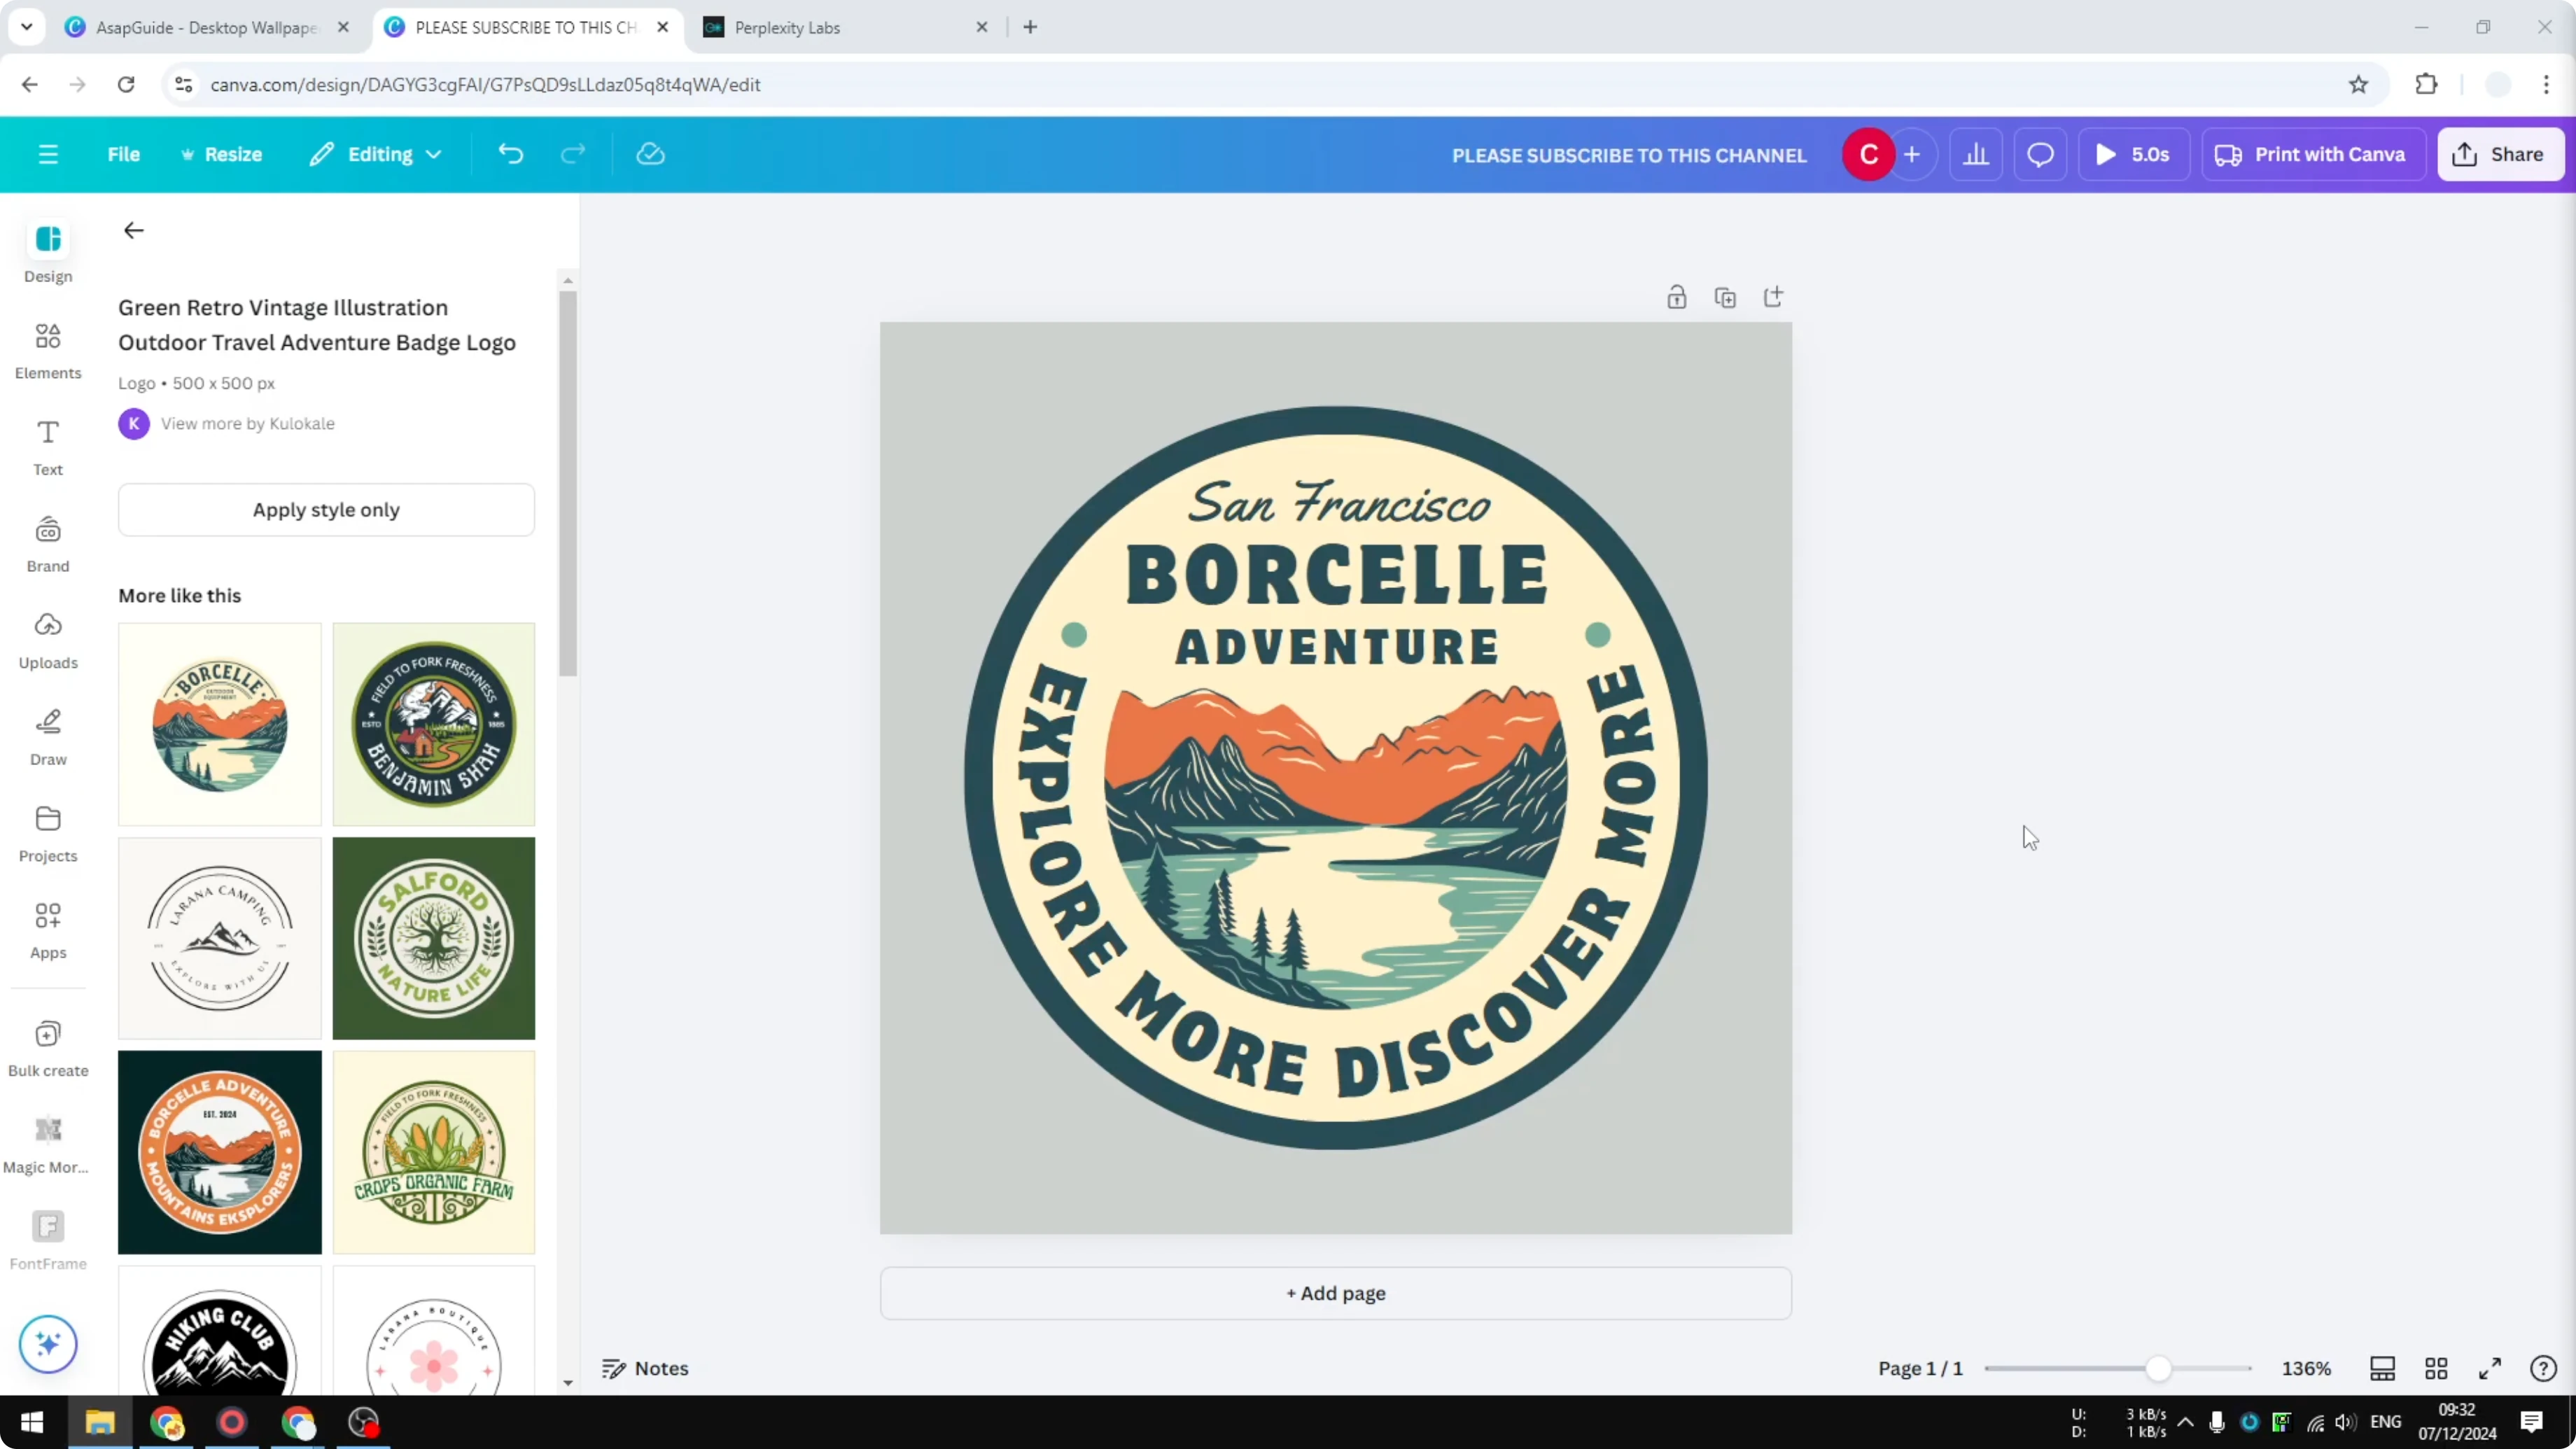Viewport: 2576px width, 1449px height.
Task: Duplicate the page via the copy icon
Action: pyautogui.click(x=1725, y=296)
